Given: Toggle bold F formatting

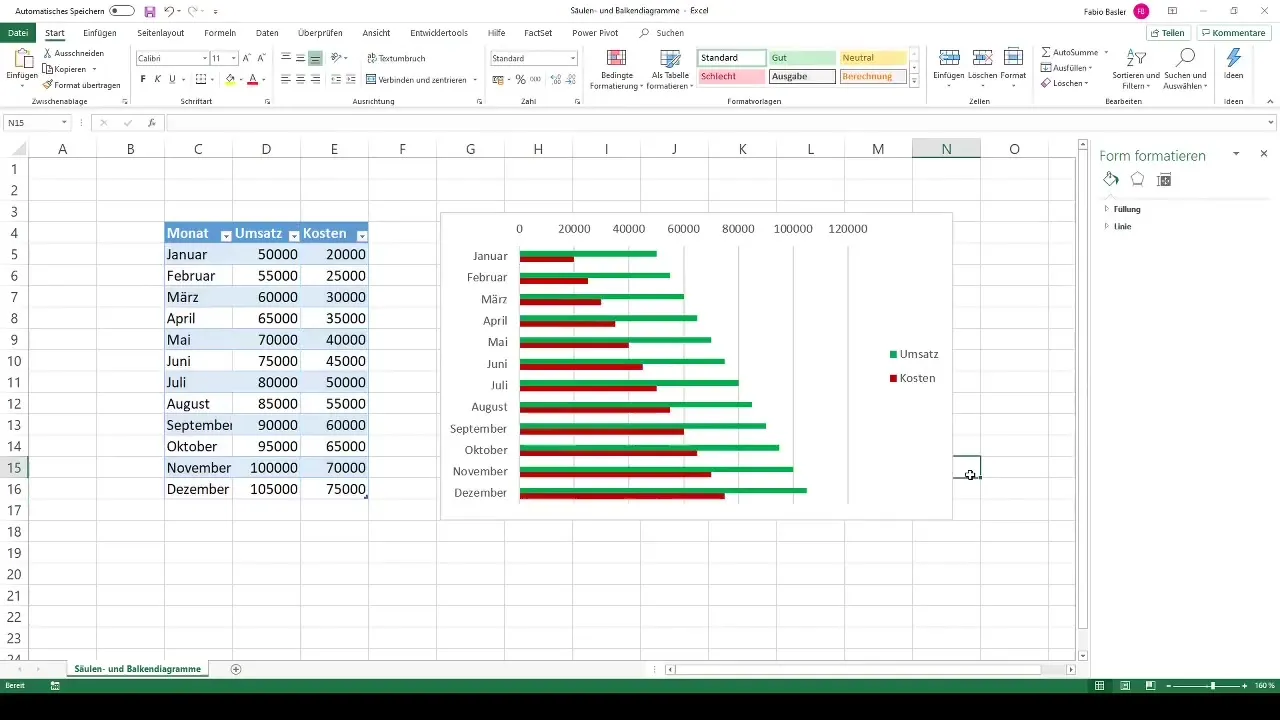Looking at the screenshot, I should click(x=143, y=79).
